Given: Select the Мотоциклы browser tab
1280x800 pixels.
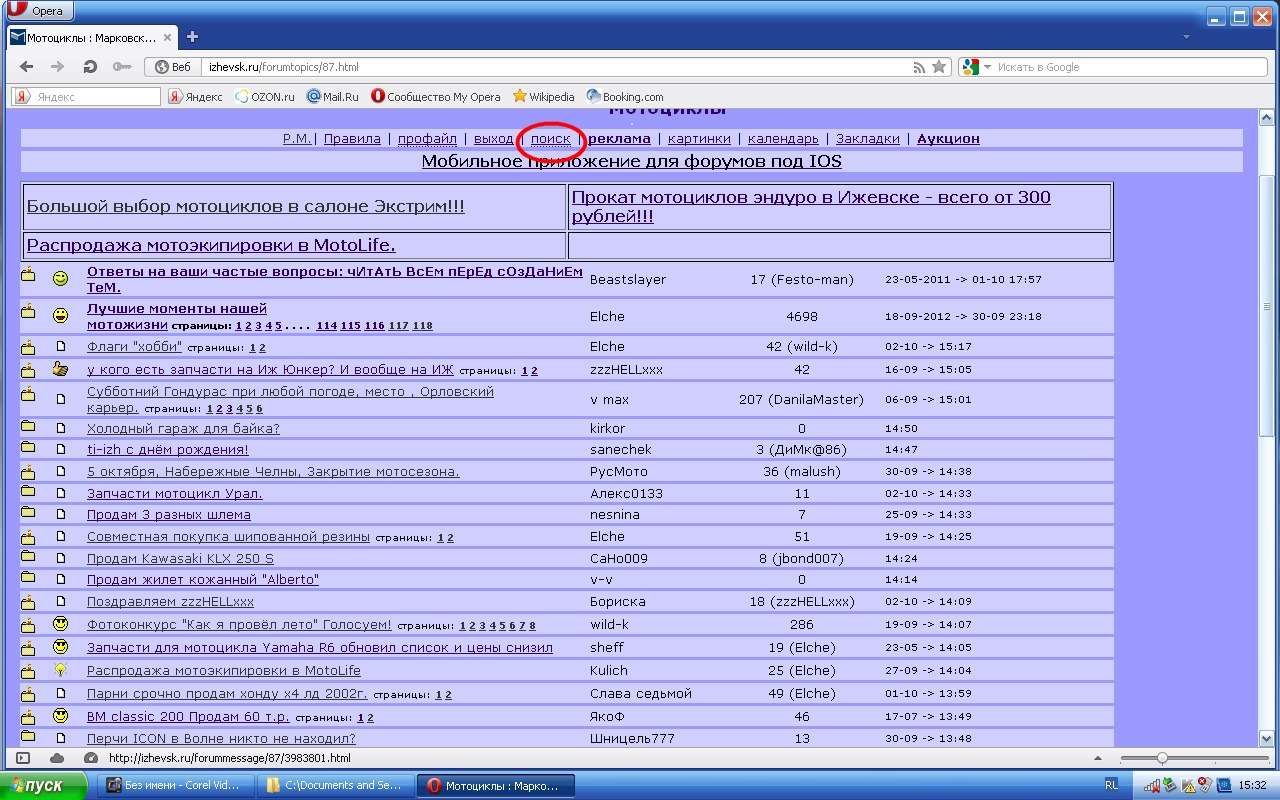Looking at the screenshot, I should coord(90,37).
